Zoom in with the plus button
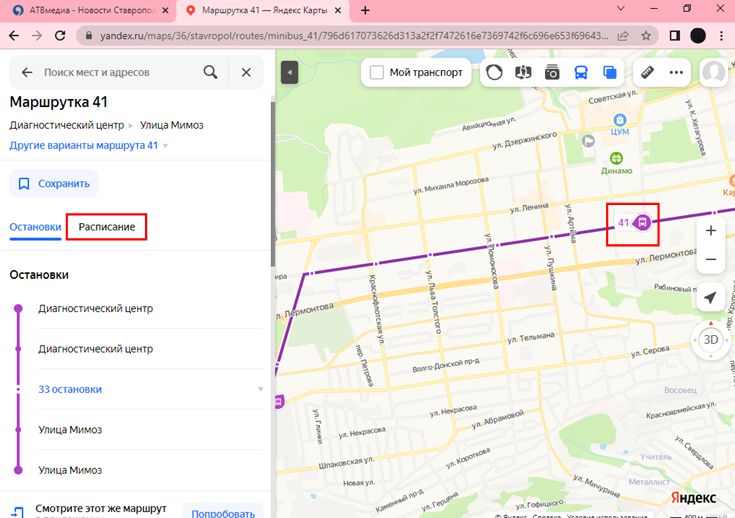This screenshot has height=518, width=735. pos(710,230)
